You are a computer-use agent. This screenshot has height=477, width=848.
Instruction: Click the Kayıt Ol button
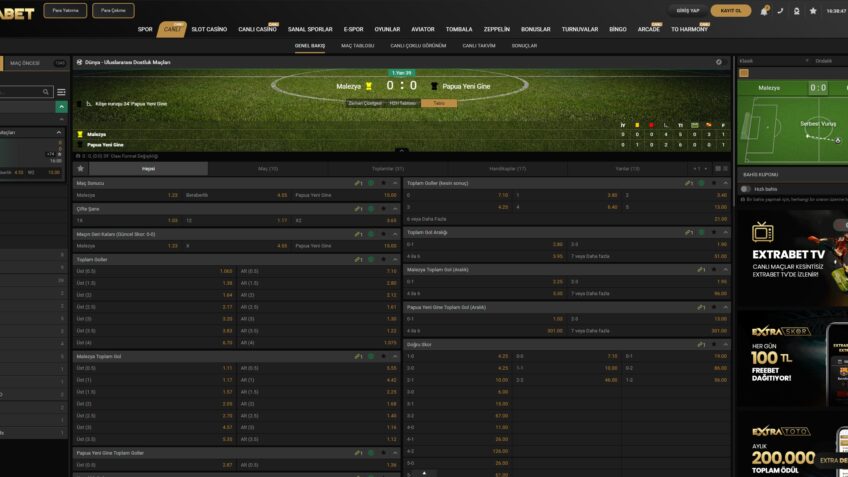(x=730, y=11)
